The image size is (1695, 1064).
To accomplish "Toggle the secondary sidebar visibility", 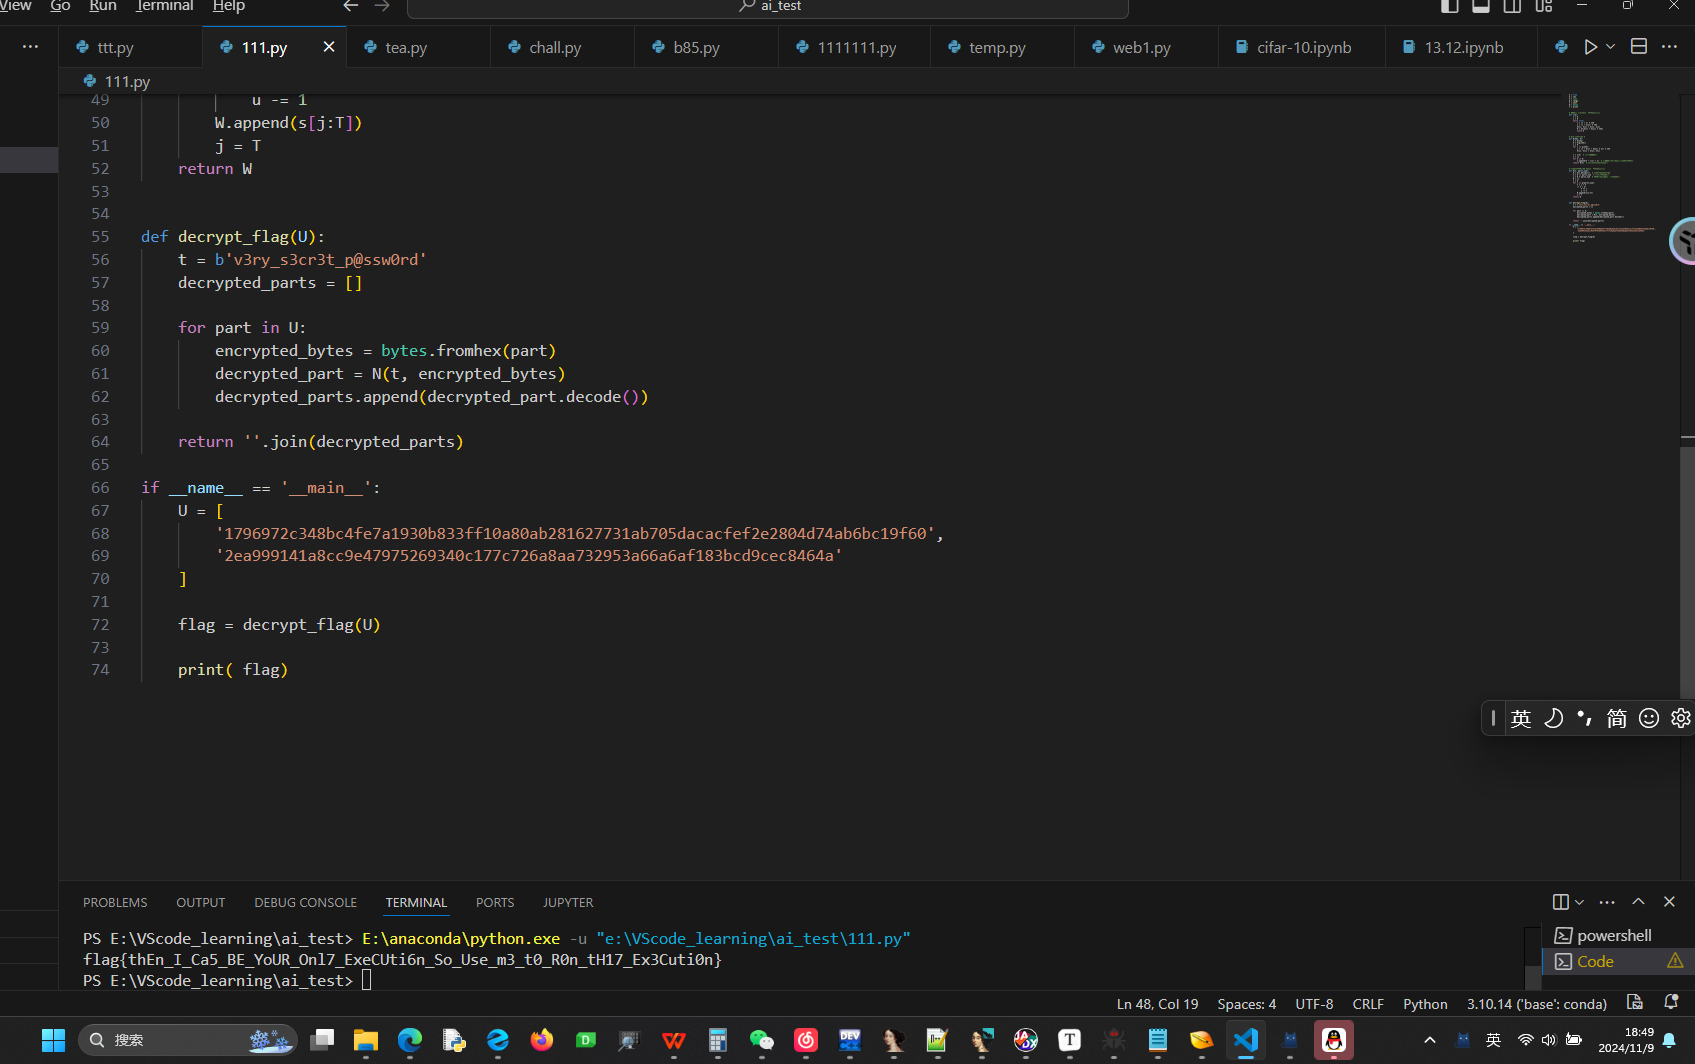I will 1512,7.
